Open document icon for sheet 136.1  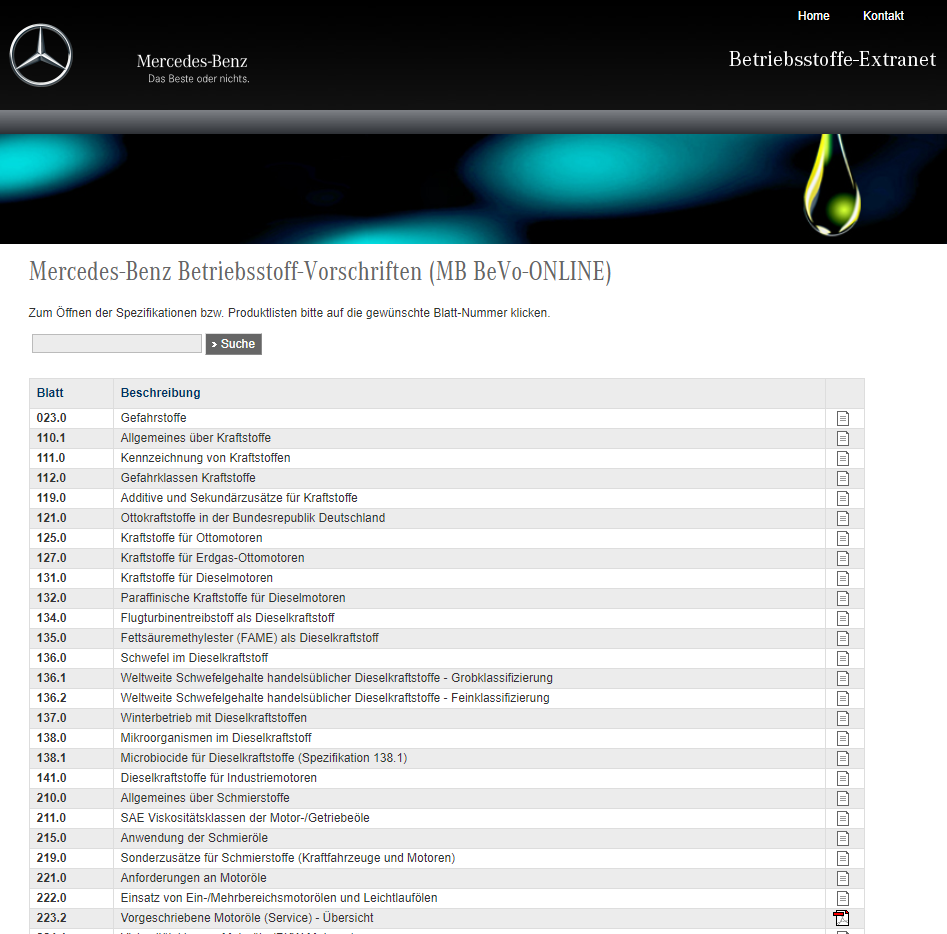843,678
